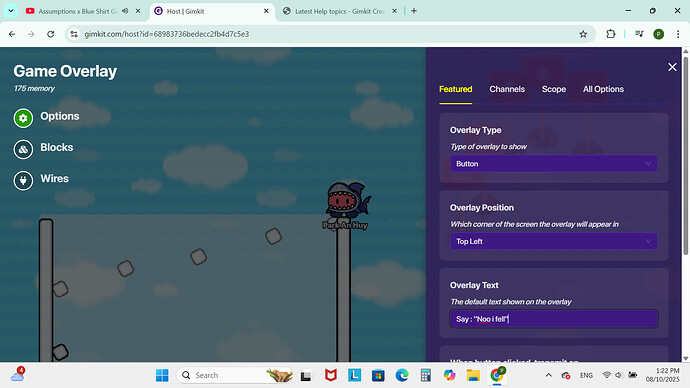The image size is (690, 388).
Task: Open the Copilot taskbar icon
Action: [x=449, y=375]
